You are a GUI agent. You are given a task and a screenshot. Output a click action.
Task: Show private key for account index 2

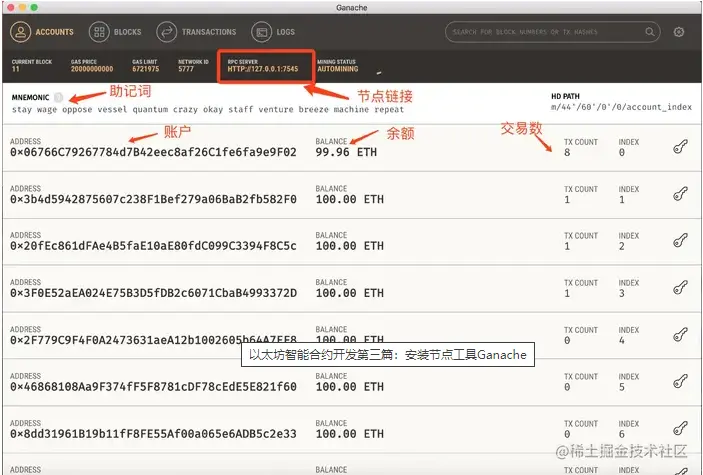click(680, 240)
